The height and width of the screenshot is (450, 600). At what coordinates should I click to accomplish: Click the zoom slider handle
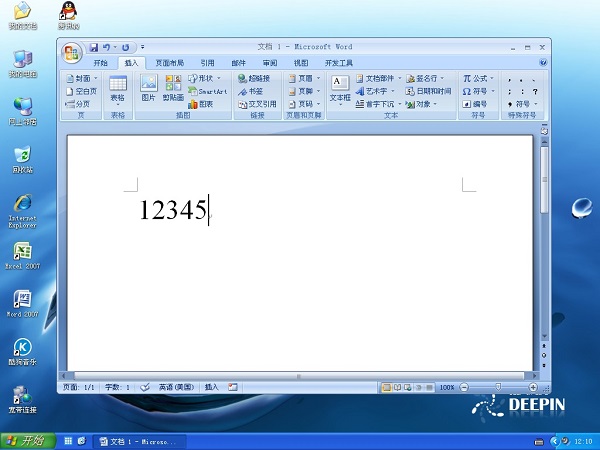(x=498, y=387)
